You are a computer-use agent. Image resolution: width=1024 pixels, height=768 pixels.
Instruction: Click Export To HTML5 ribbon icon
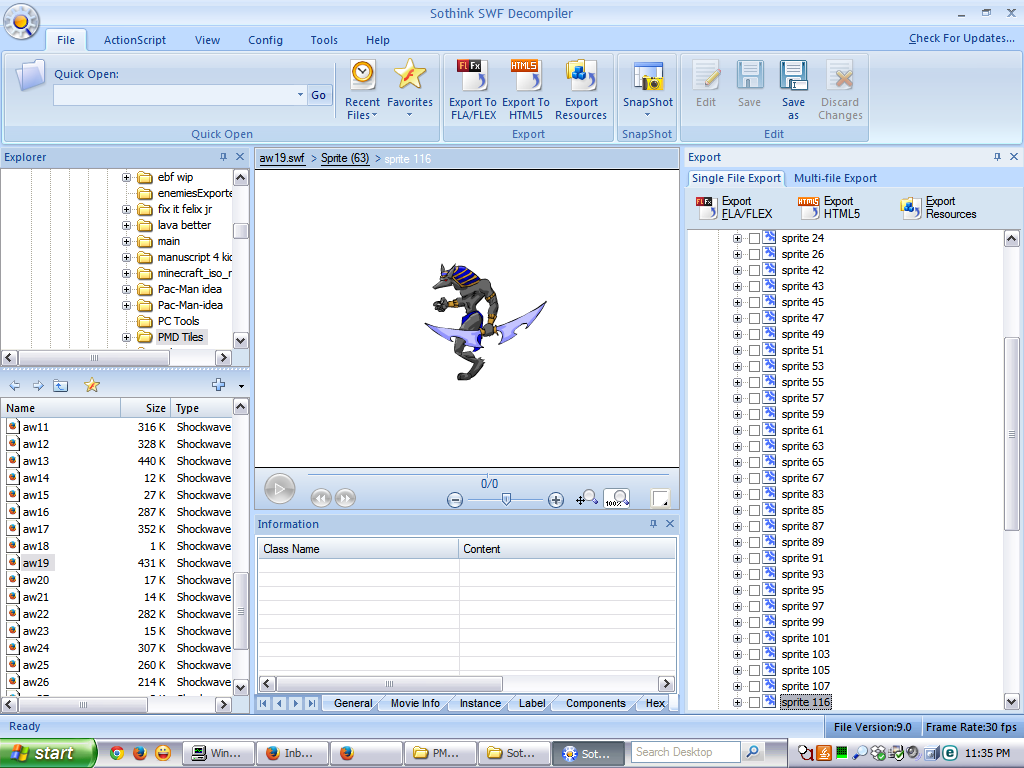[526, 89]
